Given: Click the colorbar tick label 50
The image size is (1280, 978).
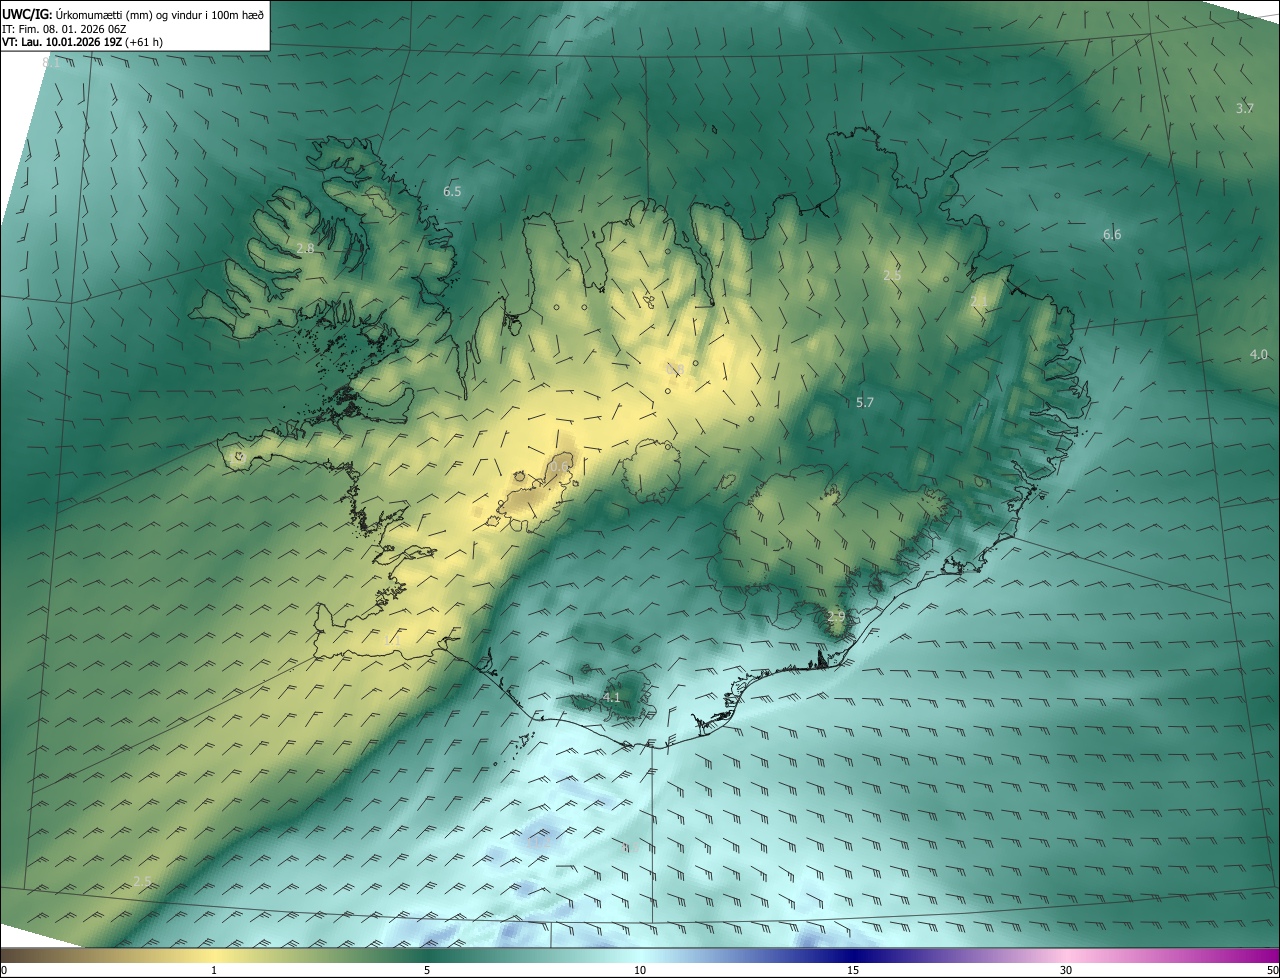Looking at the screenshot, I should pos(1272,971).
